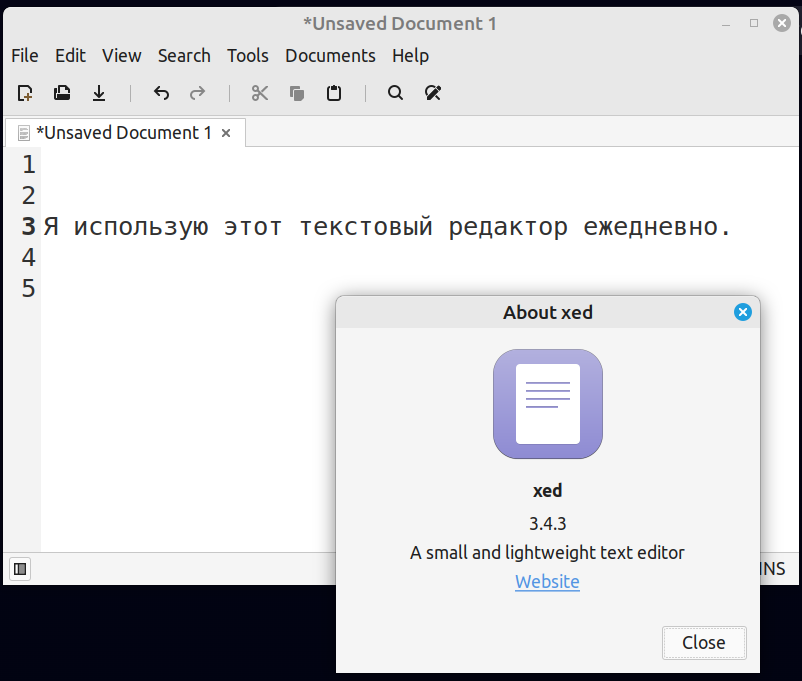Undo the last edit via toolbar
The width and height of the screenshot is (802, 681).
(161, 93)
